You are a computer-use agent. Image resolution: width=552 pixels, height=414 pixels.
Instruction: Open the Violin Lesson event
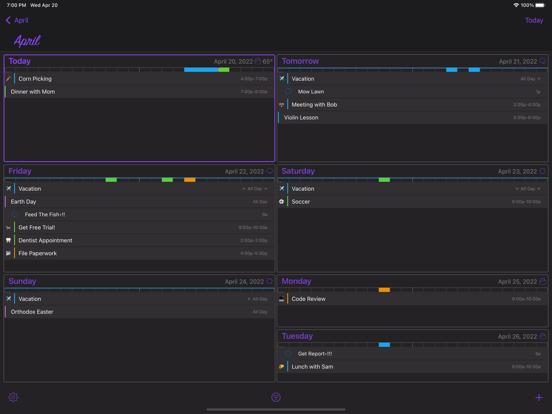pos(413,118)
